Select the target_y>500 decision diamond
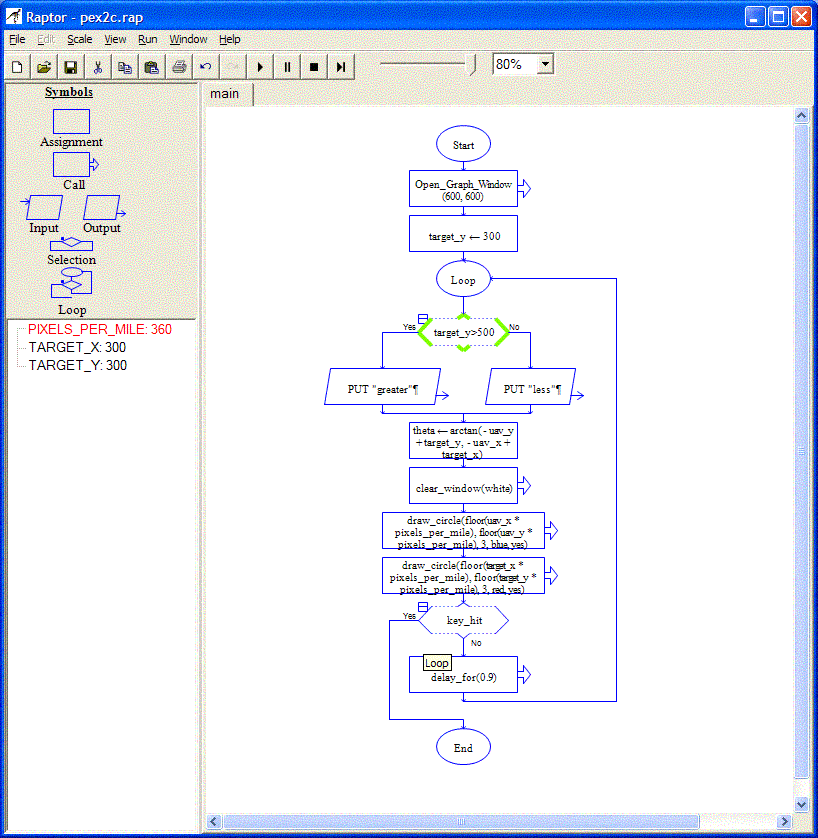The image size is (818, 838). pyautogui.click(x=463, y=332)
